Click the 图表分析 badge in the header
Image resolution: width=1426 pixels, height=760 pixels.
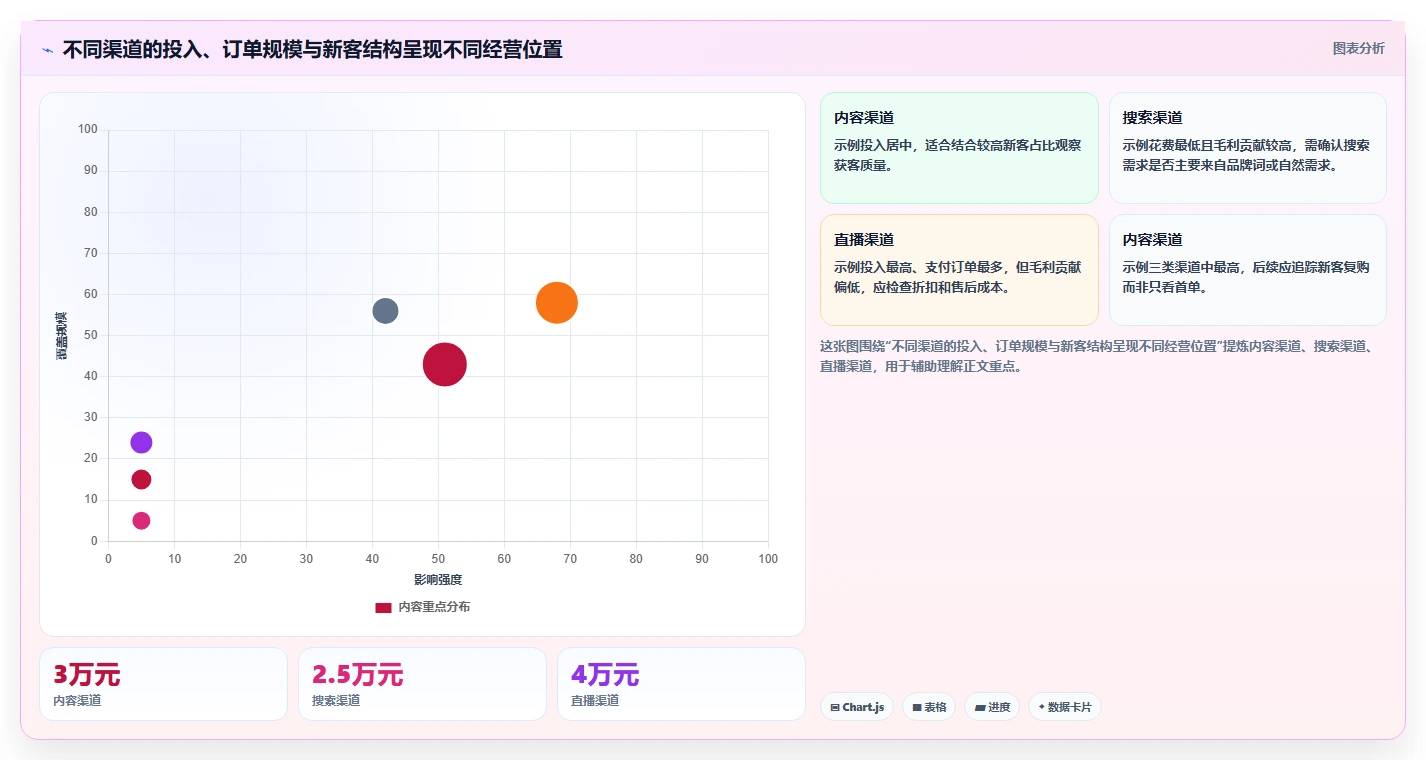tap(1358, 48)
